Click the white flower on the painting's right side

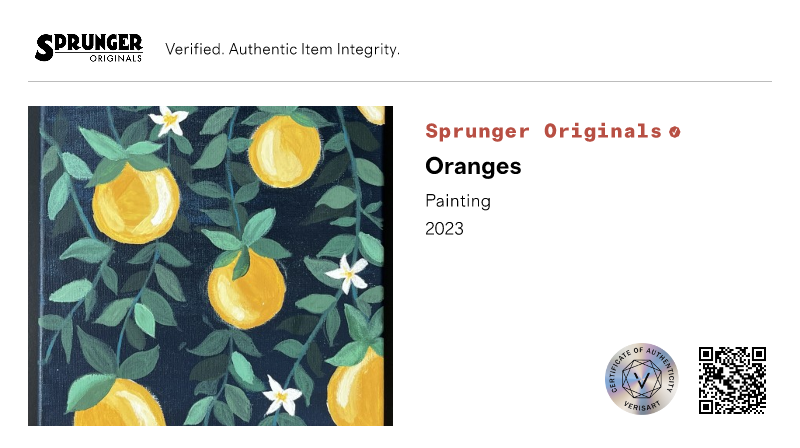coord(348,272)
